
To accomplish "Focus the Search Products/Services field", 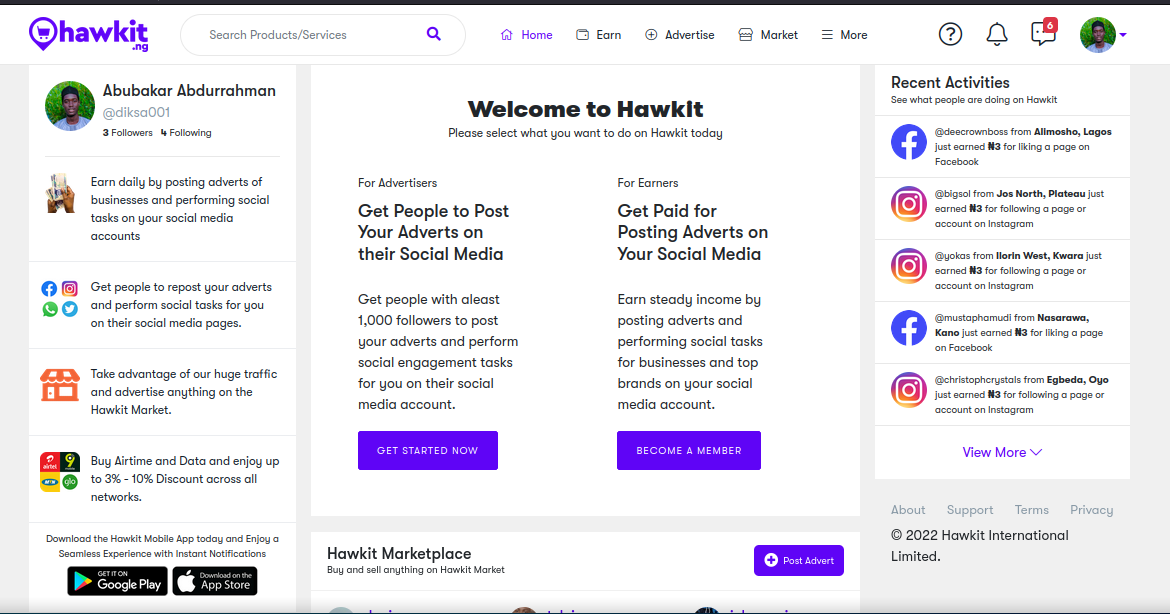I will (310, 35).
